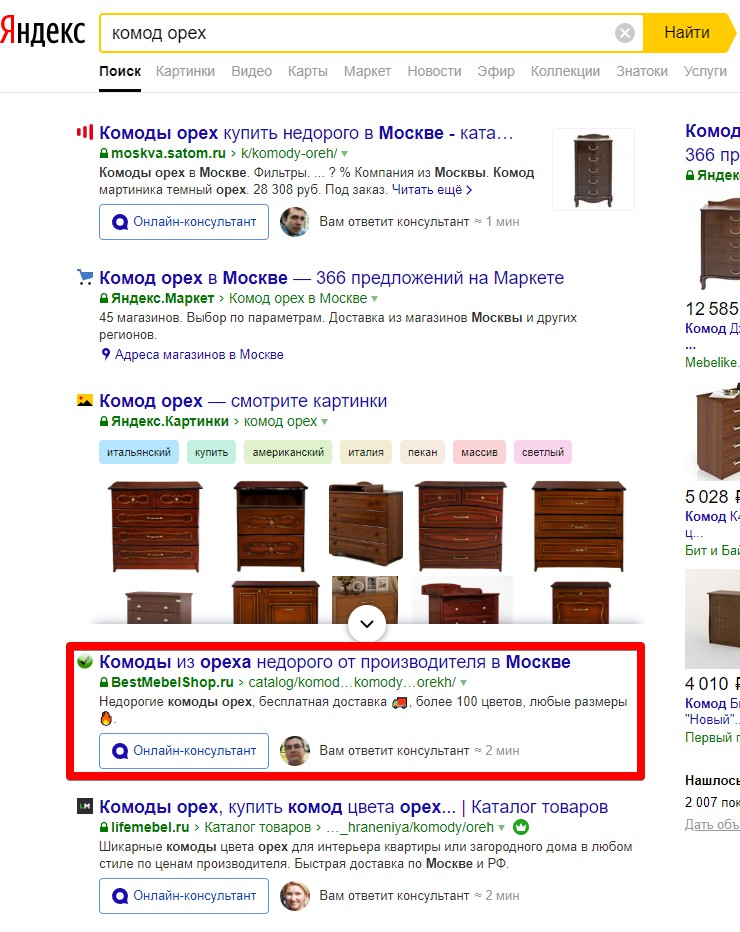Expand the Яндекс.Маркет URL dropdown arrow
740x932 pixels.
pyautogui.click(x=374, y=298)
